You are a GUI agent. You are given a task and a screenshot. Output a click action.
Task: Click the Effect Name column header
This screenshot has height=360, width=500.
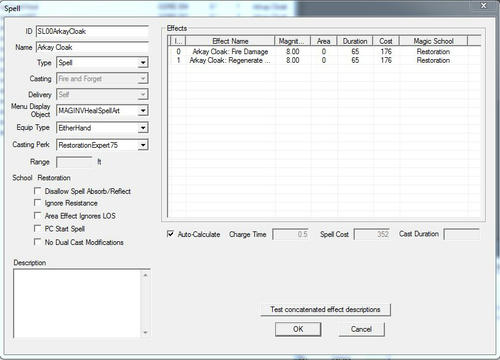[230, 41]
